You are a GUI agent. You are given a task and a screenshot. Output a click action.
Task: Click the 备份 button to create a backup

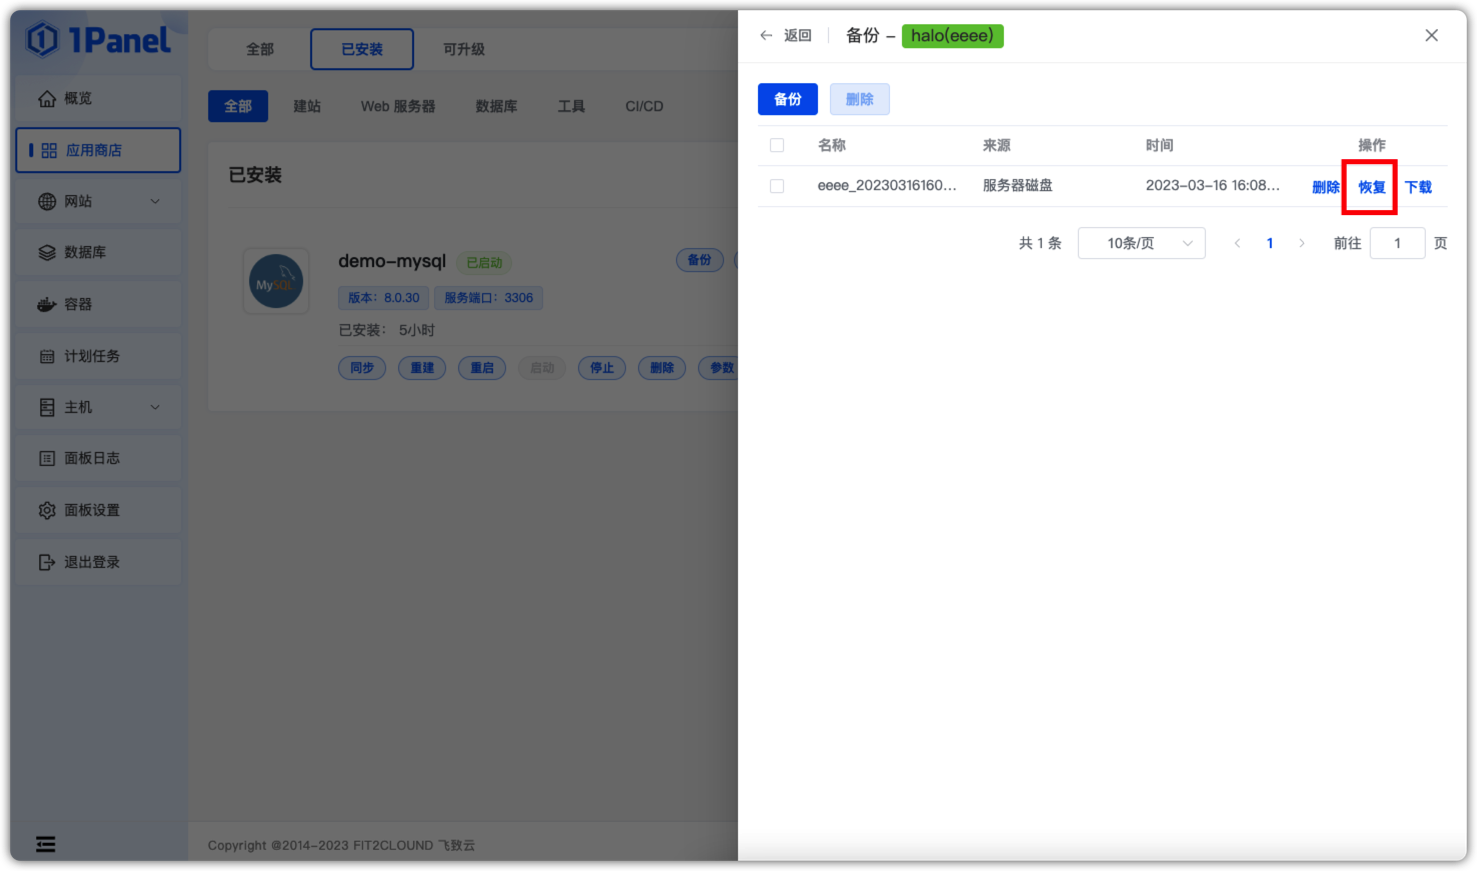click(x=787, y=99)
